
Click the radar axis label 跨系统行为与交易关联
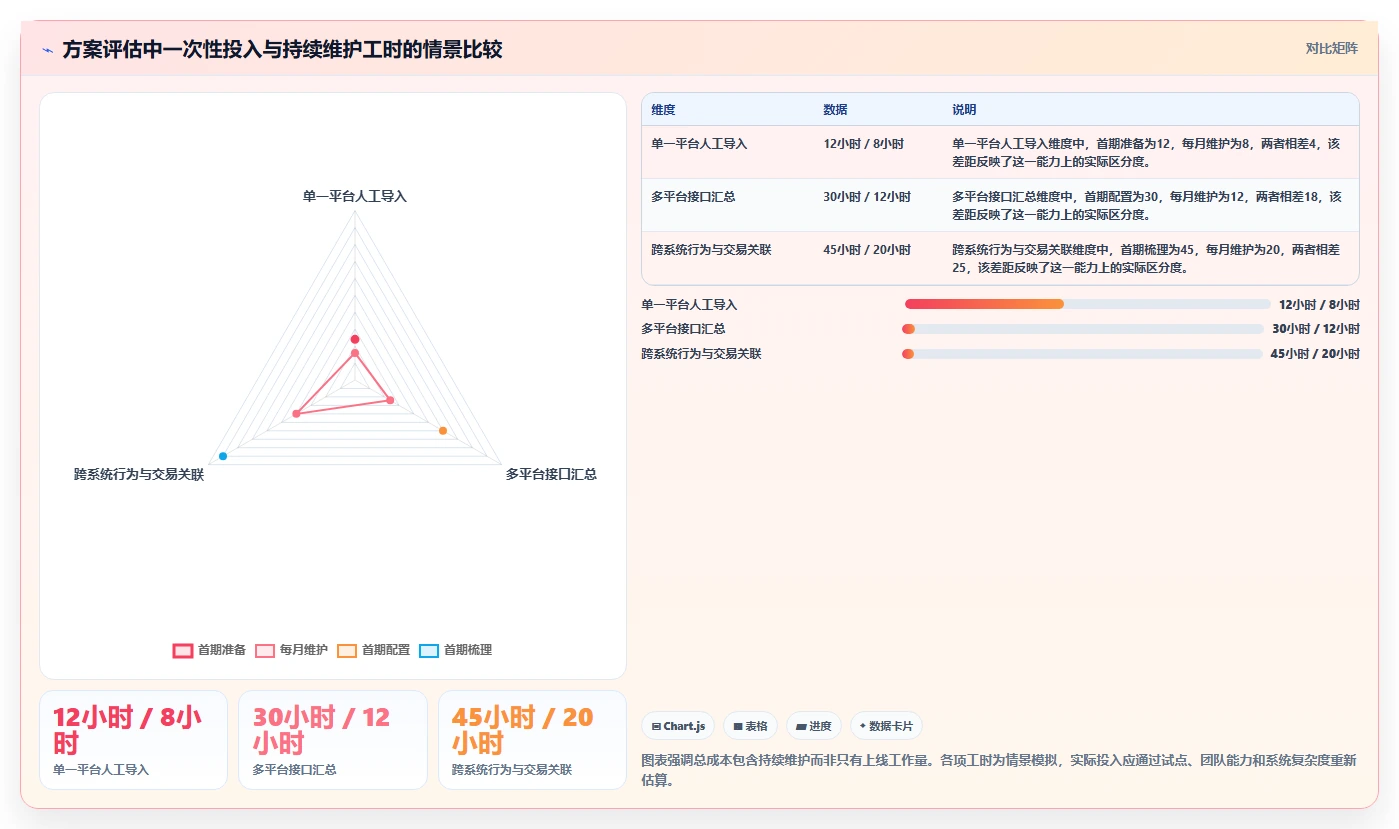point(139,475)
